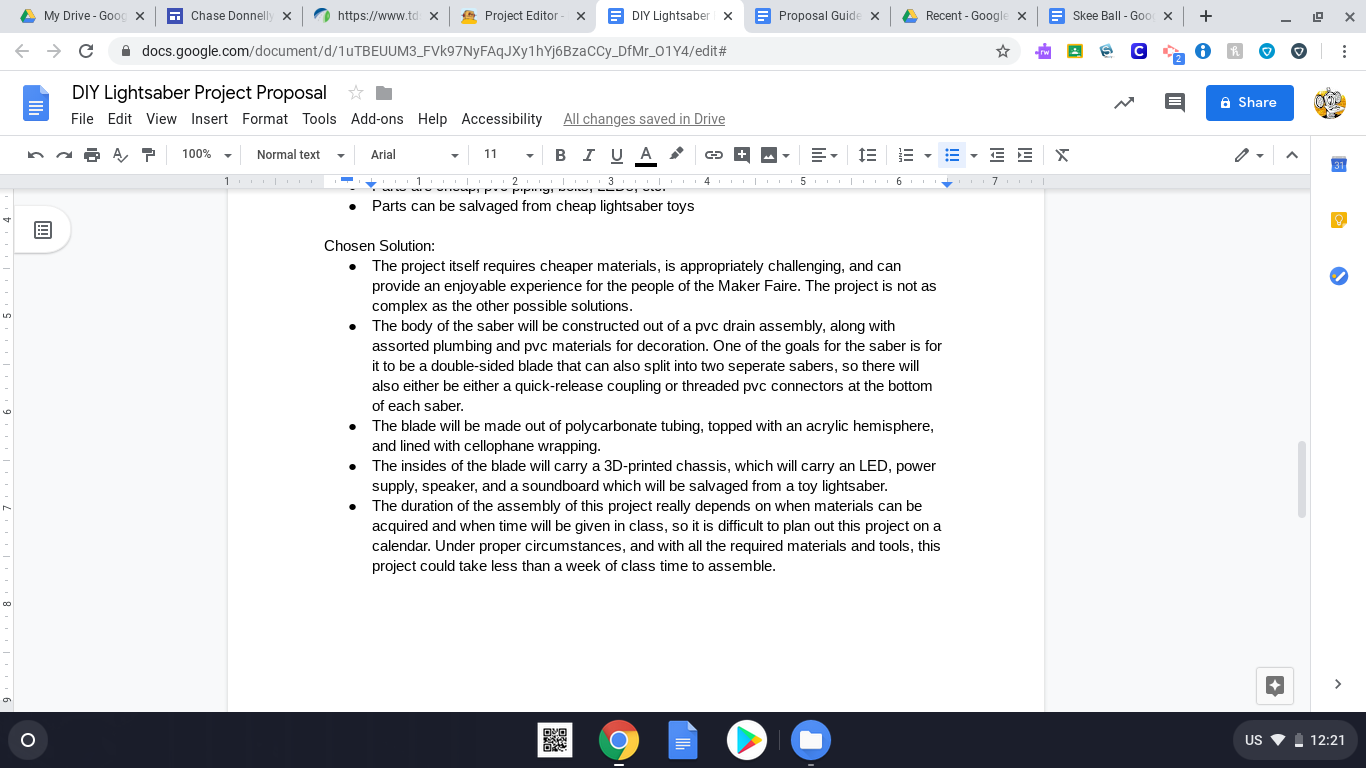Run spell check with spelling icon

coord(120,155)
